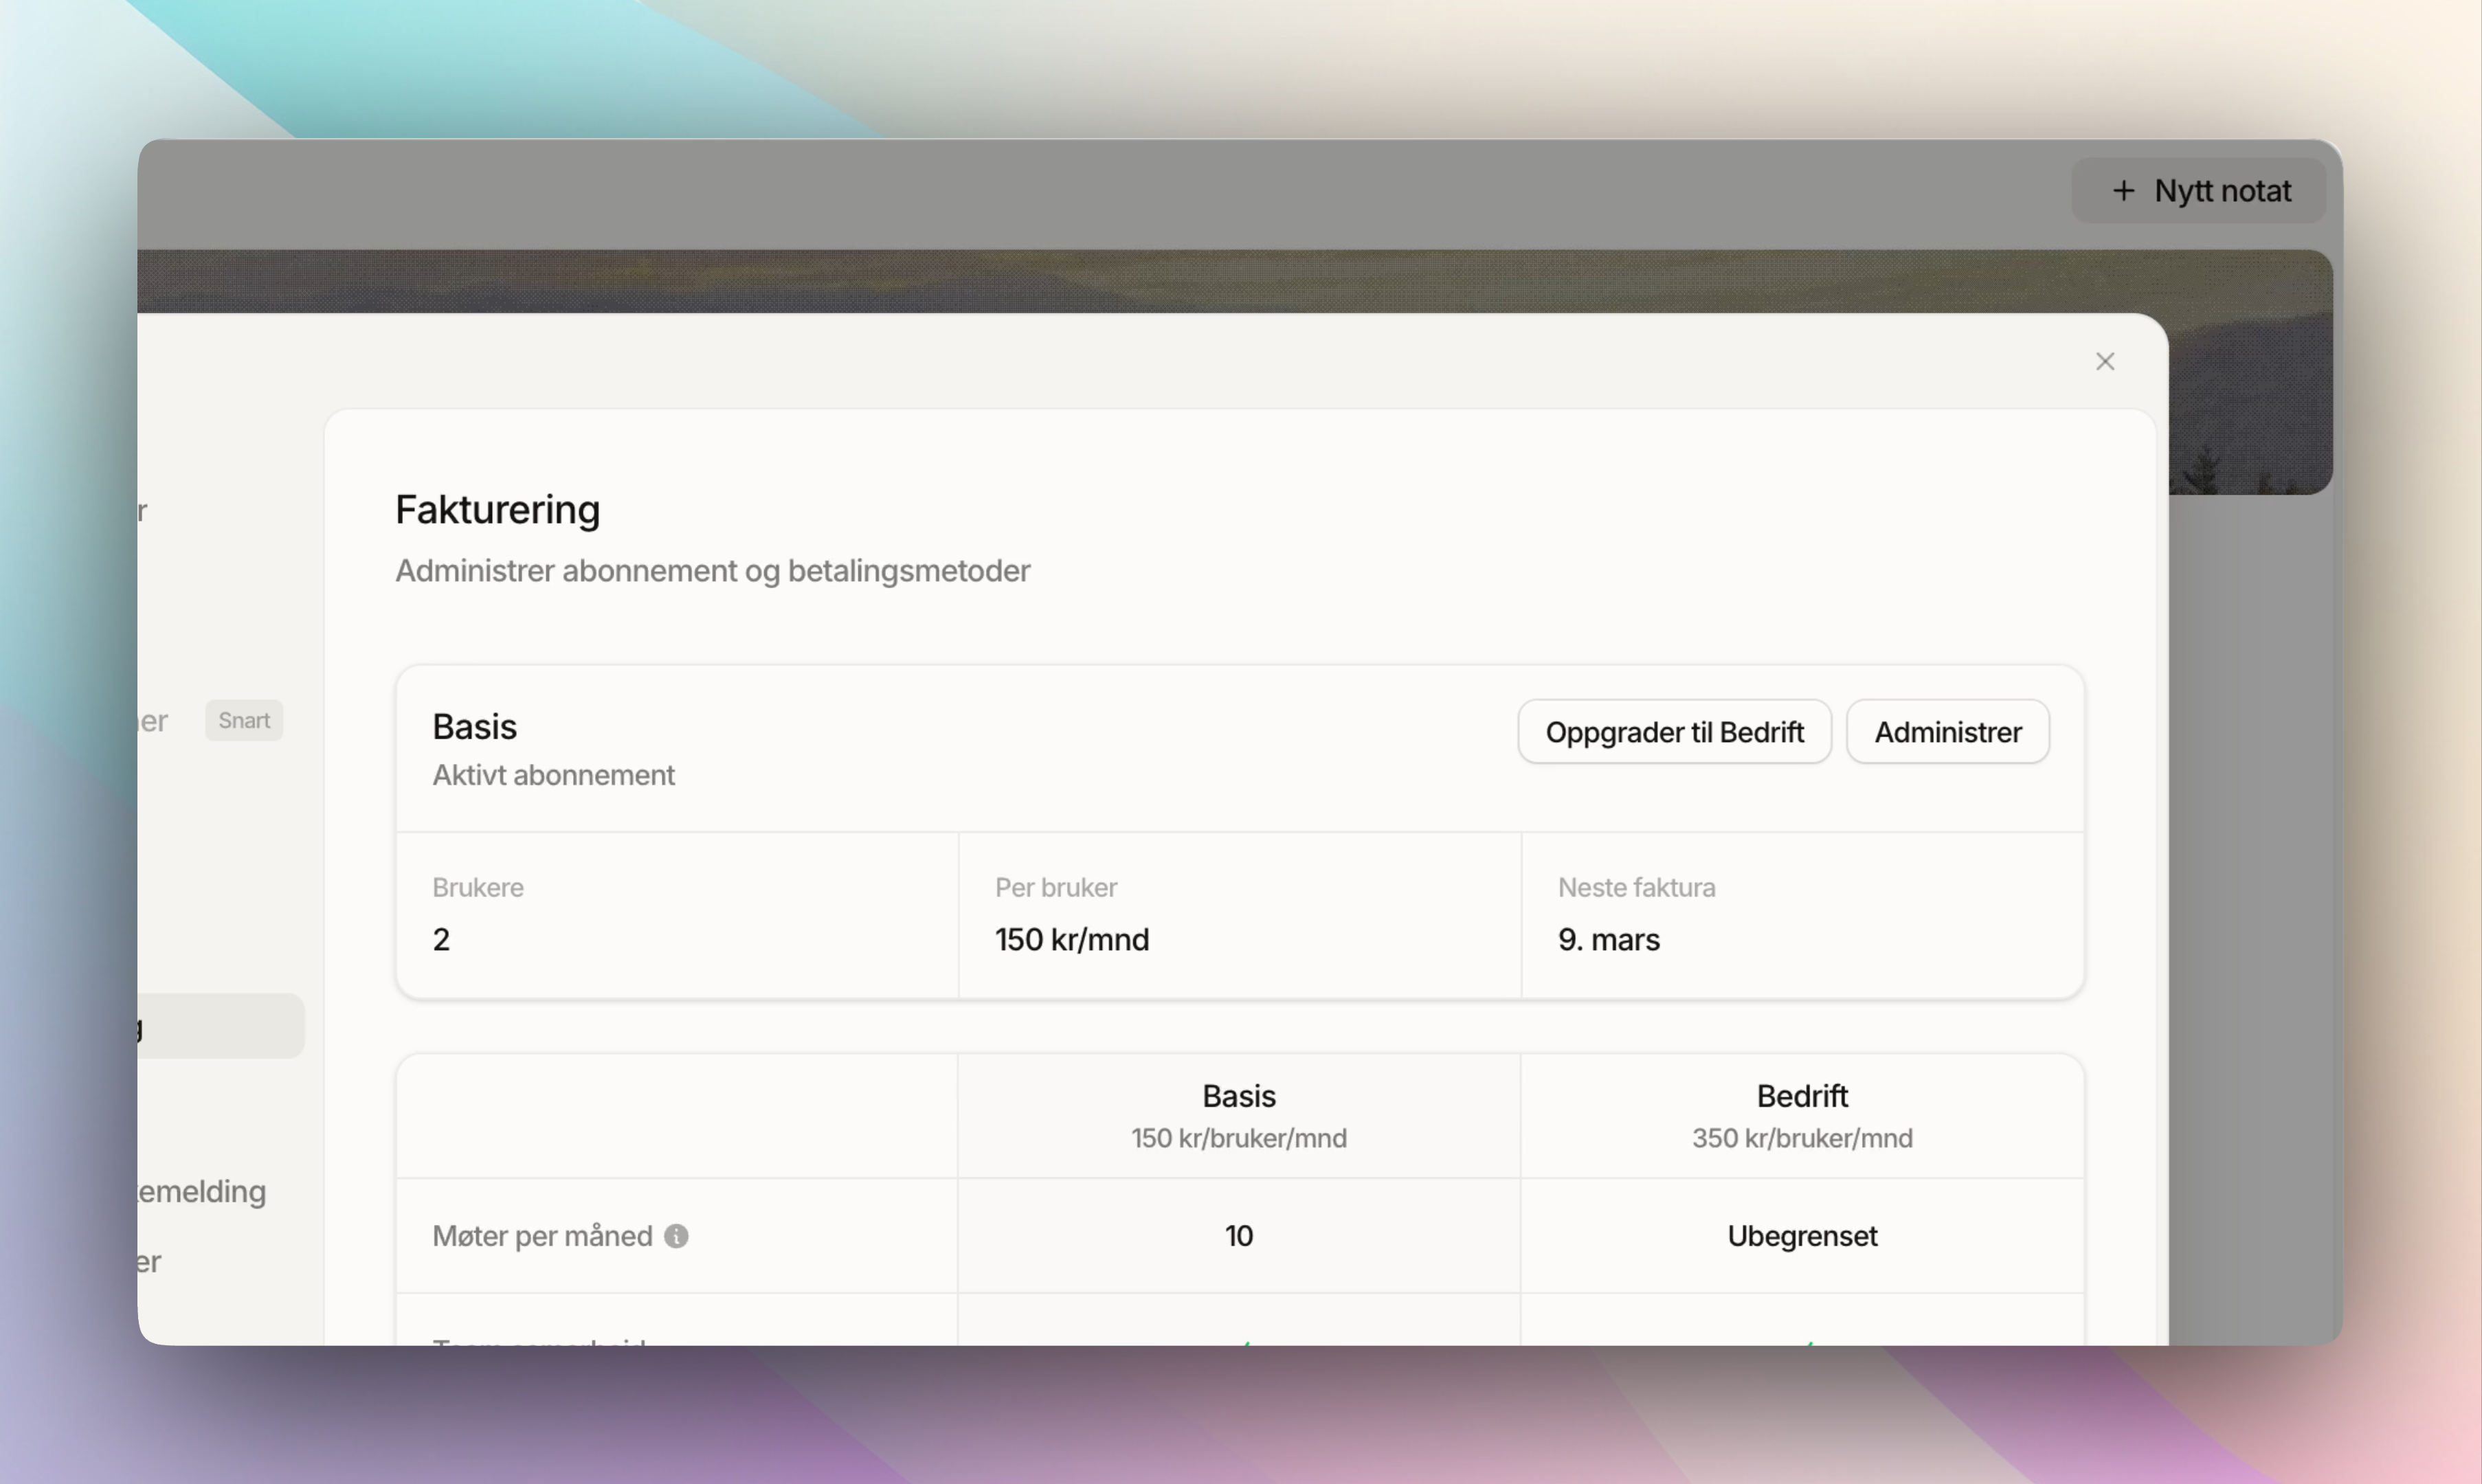Viewport: 2482px width, 1484px height.
Task: Click the Ubegrenset value under Bedrift
Action: click(1801, 1236)
